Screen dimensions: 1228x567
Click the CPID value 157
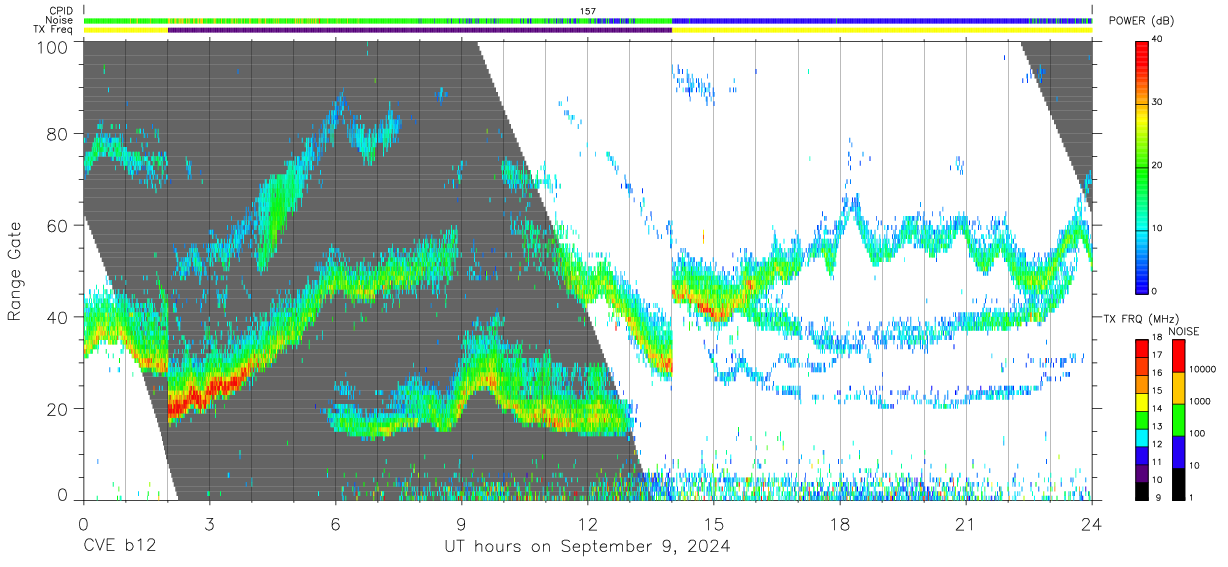587,11
